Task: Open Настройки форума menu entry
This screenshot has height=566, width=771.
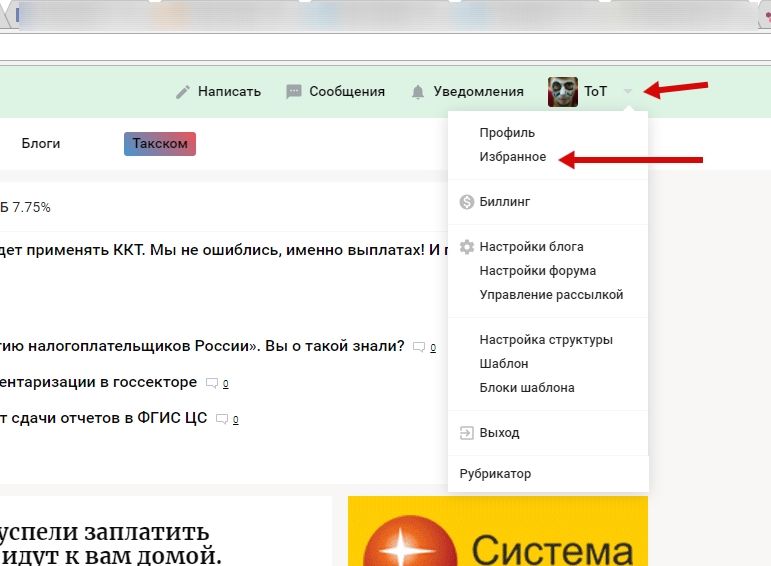Action: coord(537,270)
